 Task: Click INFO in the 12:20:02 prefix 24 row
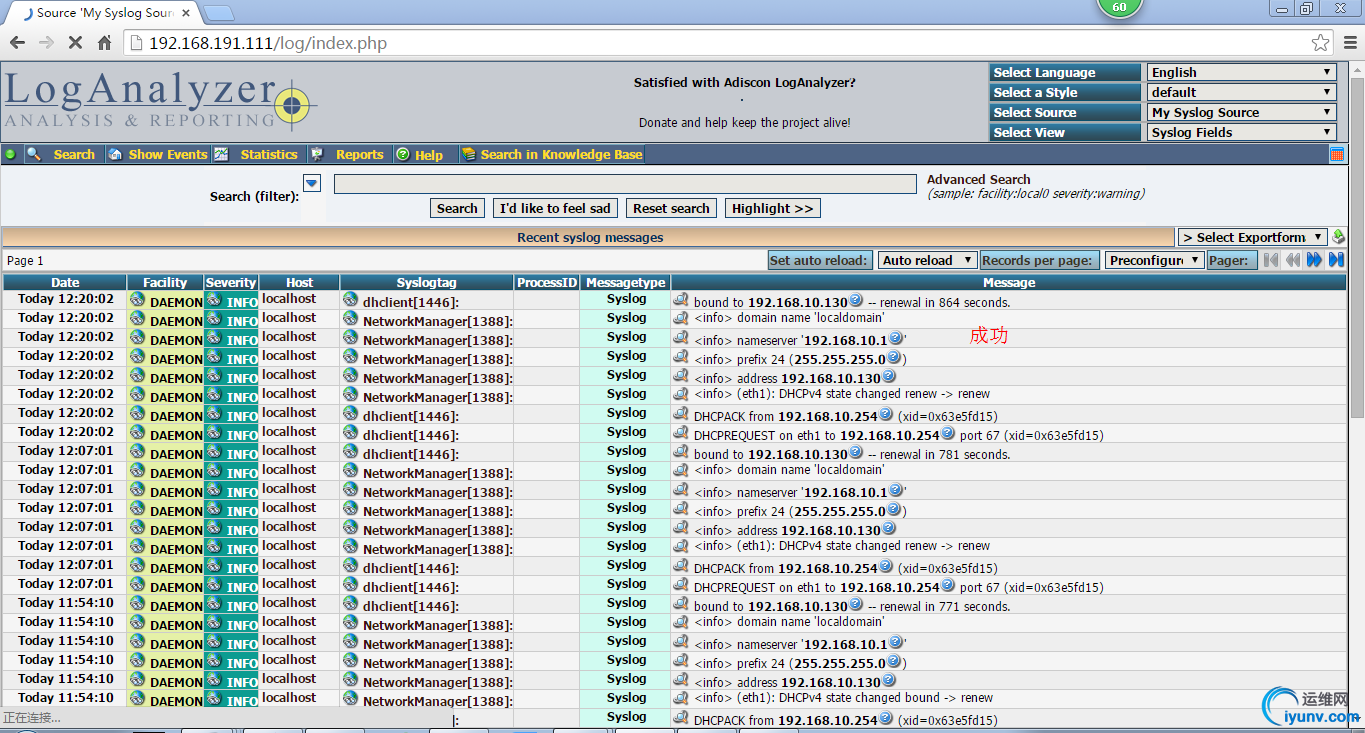(242, 358)
